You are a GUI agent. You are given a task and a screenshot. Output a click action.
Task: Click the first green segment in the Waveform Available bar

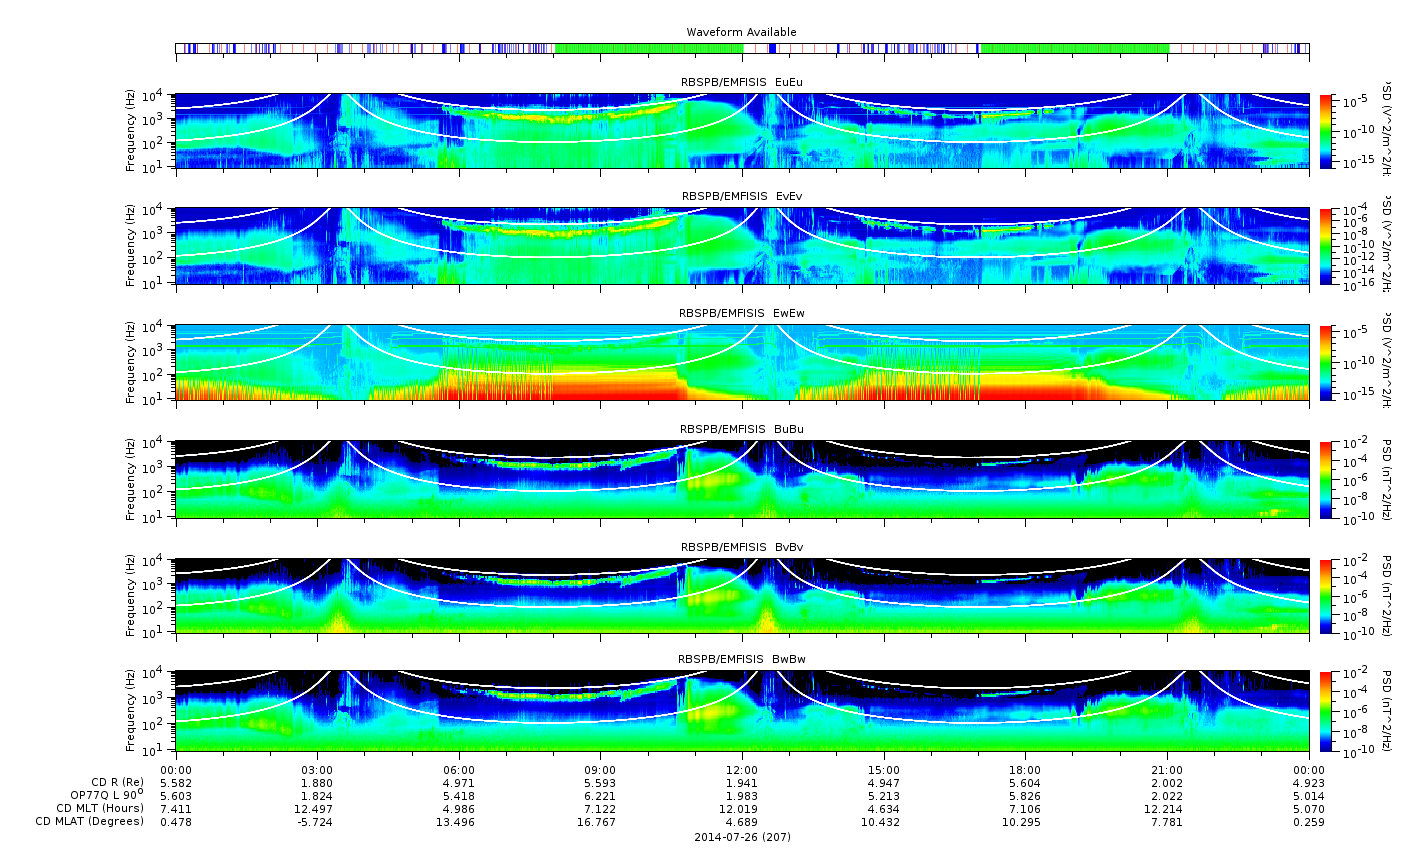(x=648, y=48)
